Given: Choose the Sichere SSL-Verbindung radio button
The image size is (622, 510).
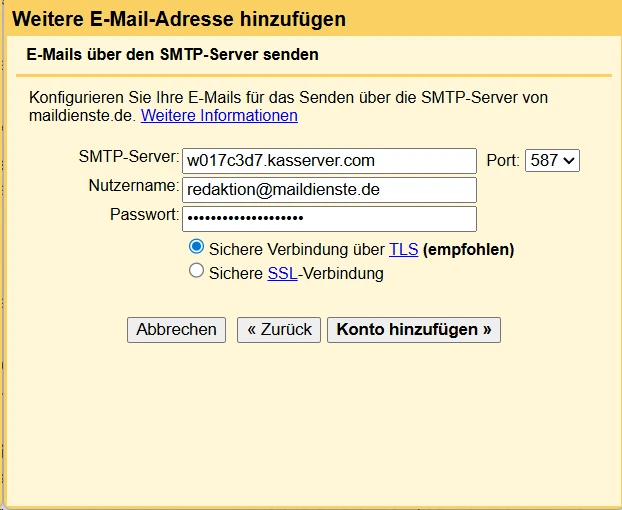Looking at the screenshot, I should (196, 271).
